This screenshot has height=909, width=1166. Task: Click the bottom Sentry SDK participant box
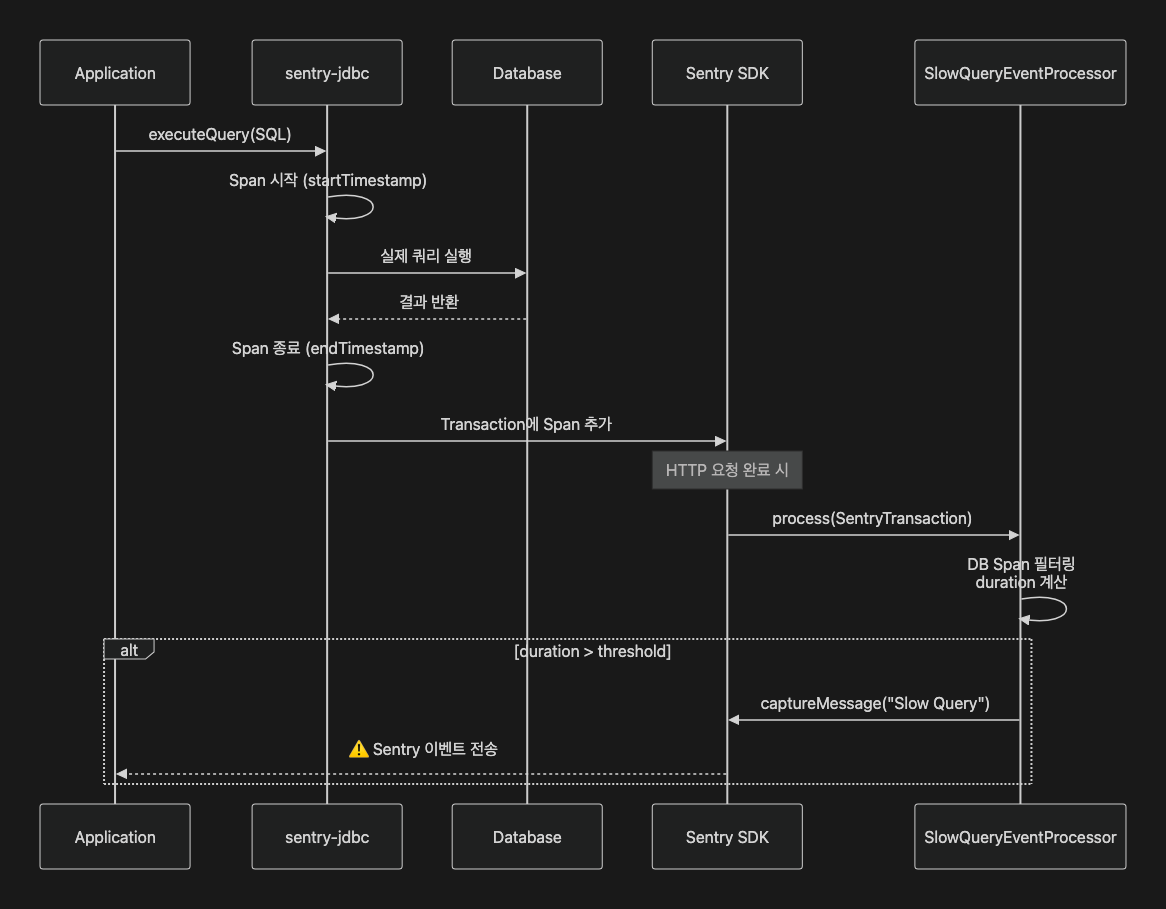click(x=727, y=837)
